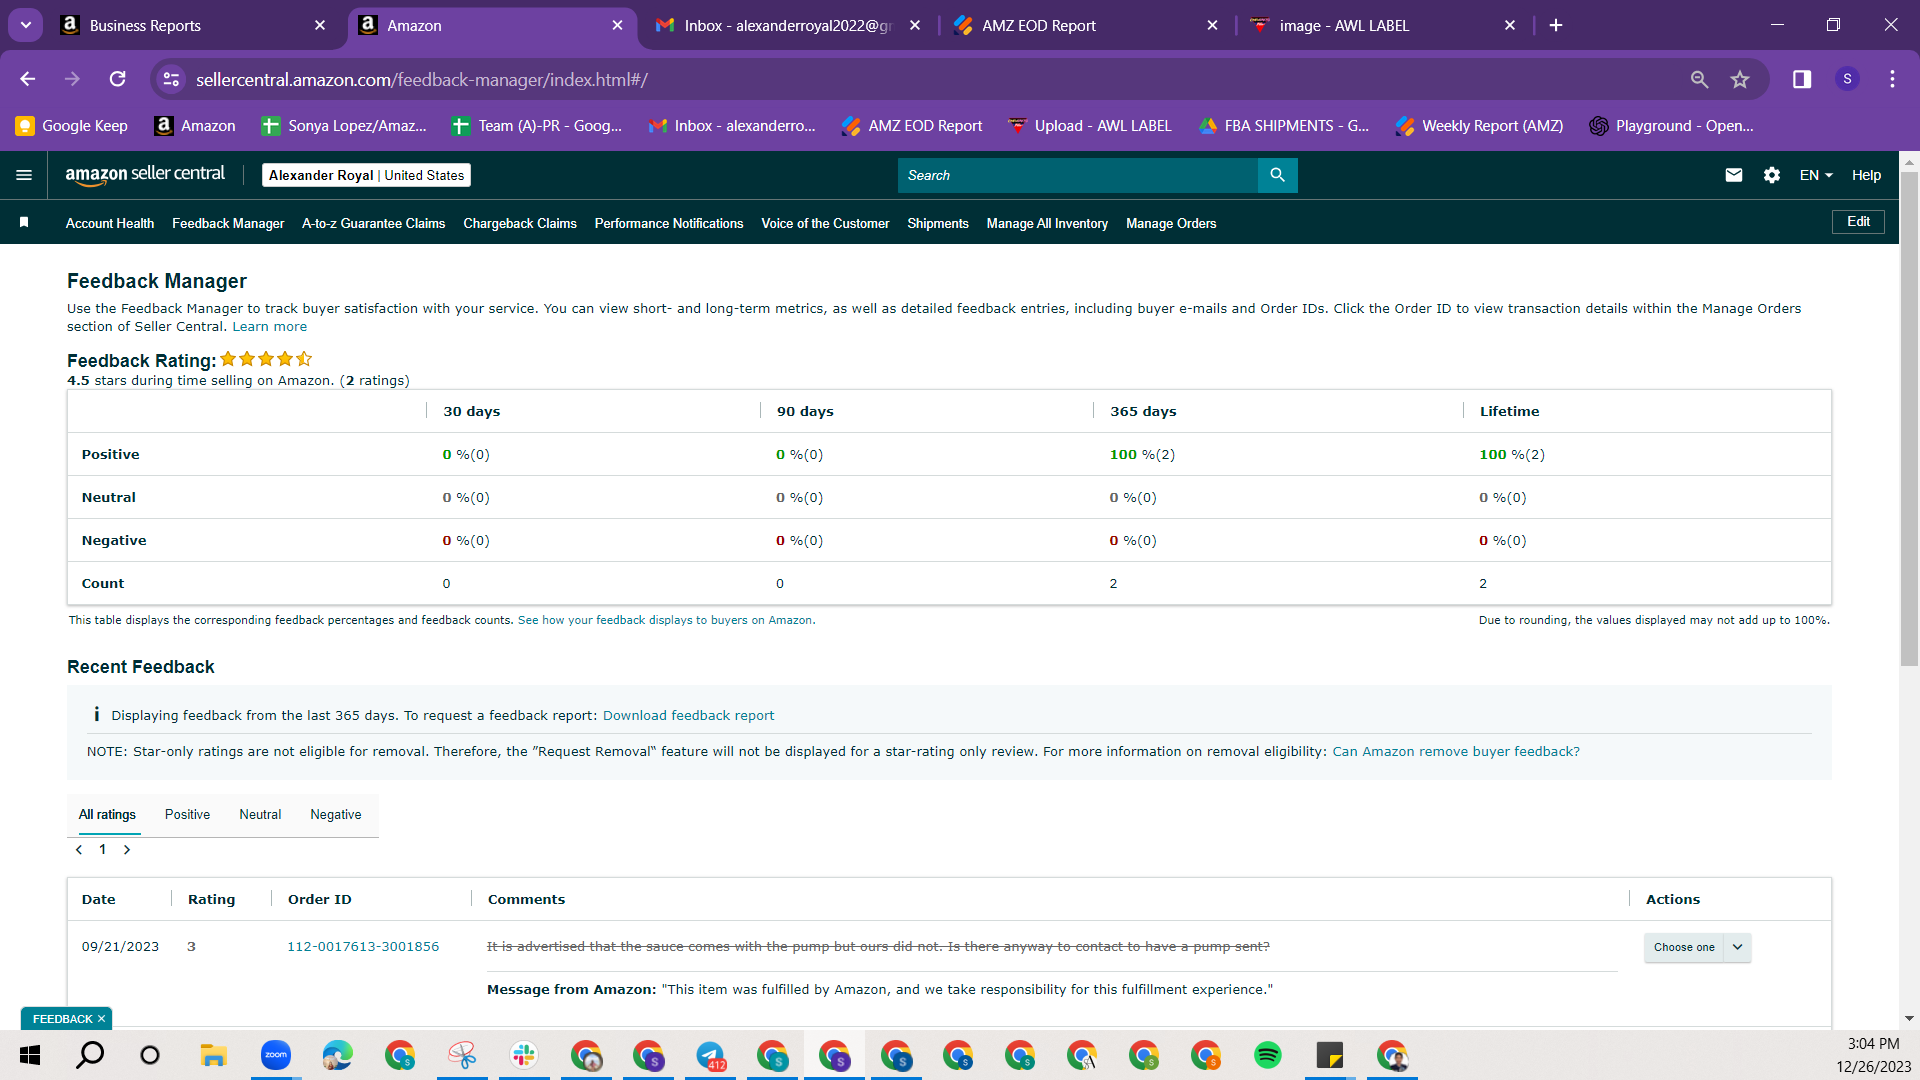
Task: Open order 112-0017613-3001856
Action: tap(363, 947)
